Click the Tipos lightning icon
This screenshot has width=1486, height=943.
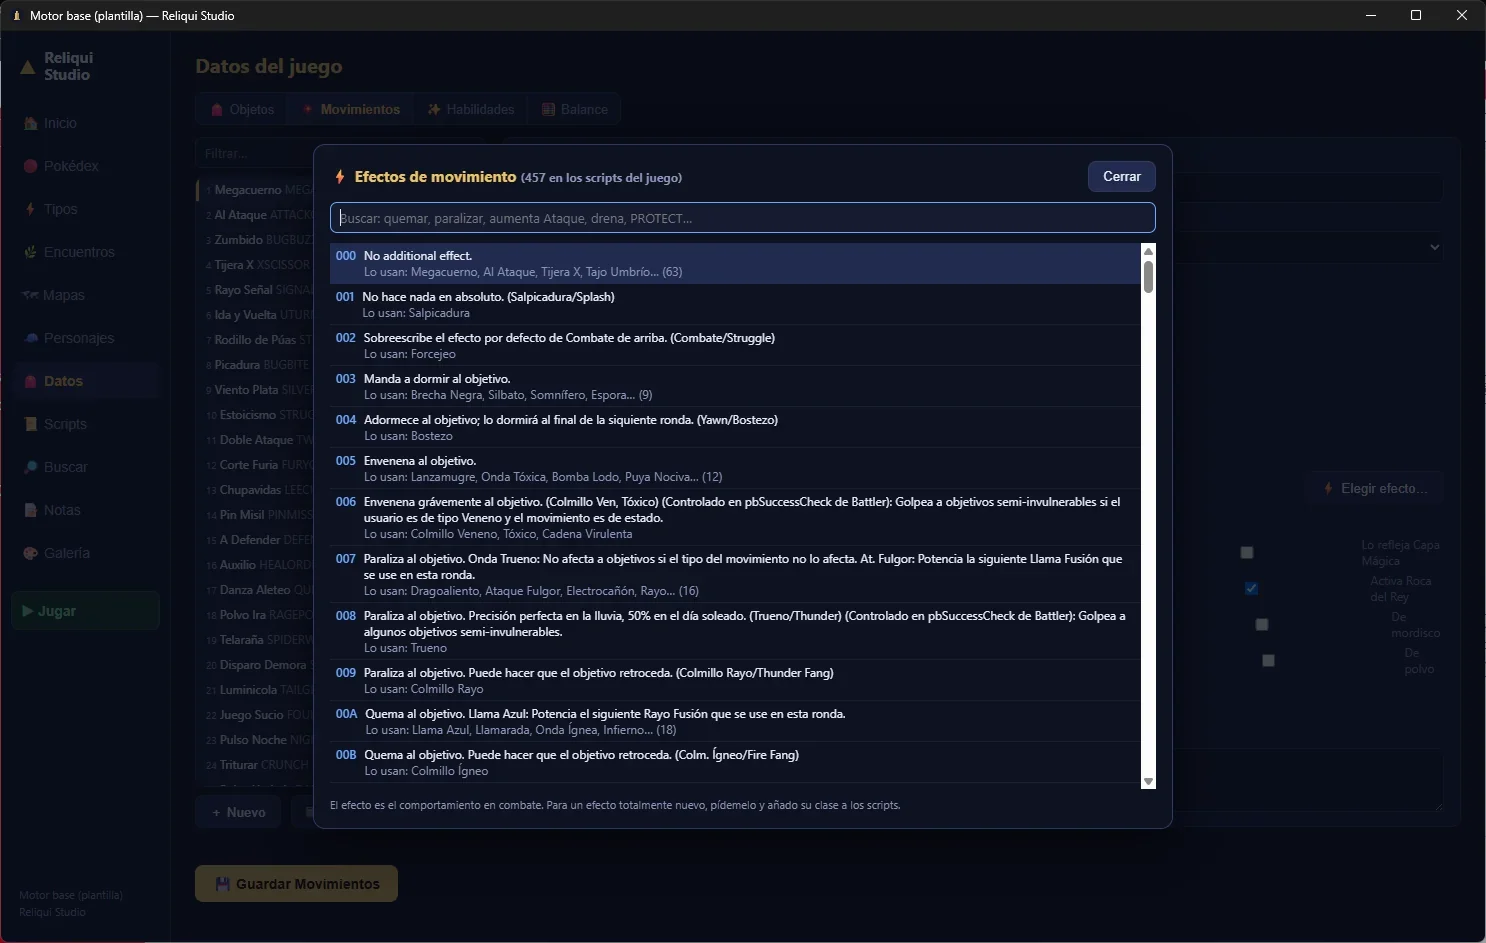30,209
